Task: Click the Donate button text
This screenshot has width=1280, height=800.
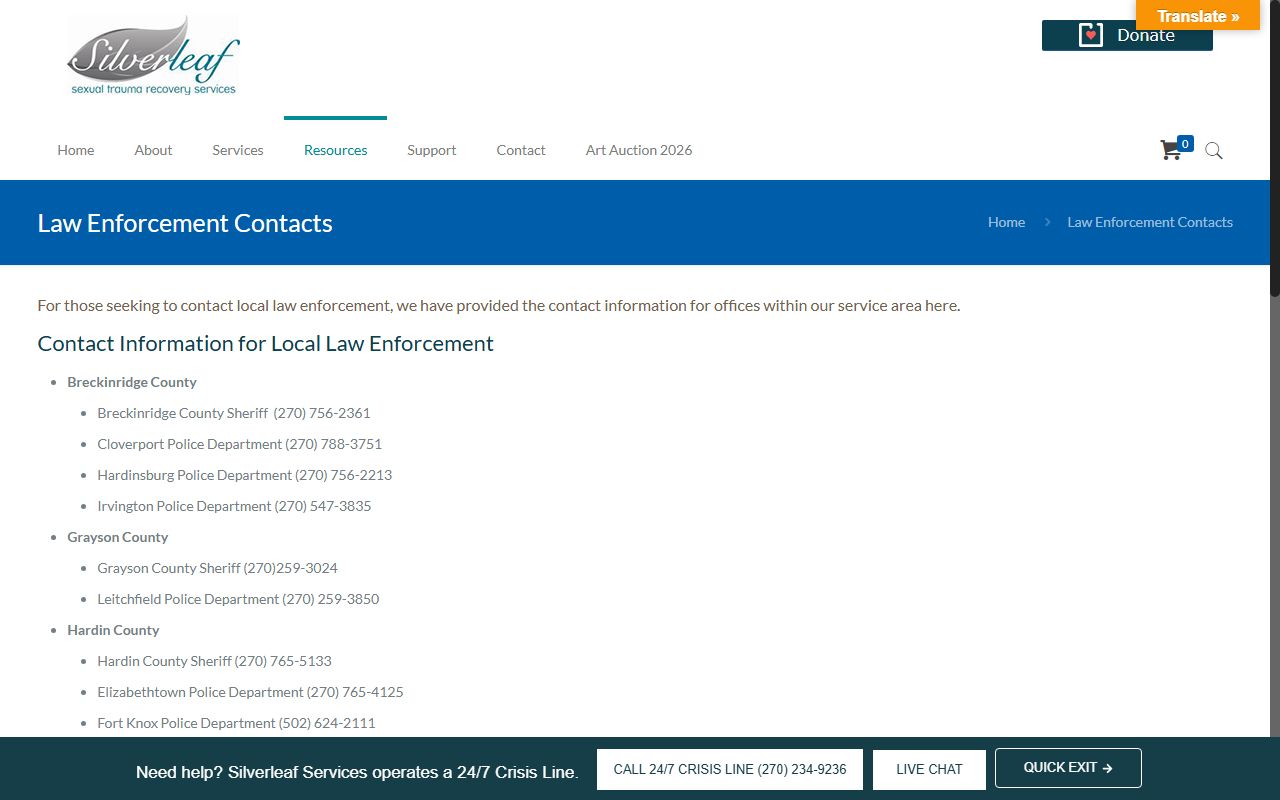Action: [1145, 35]
